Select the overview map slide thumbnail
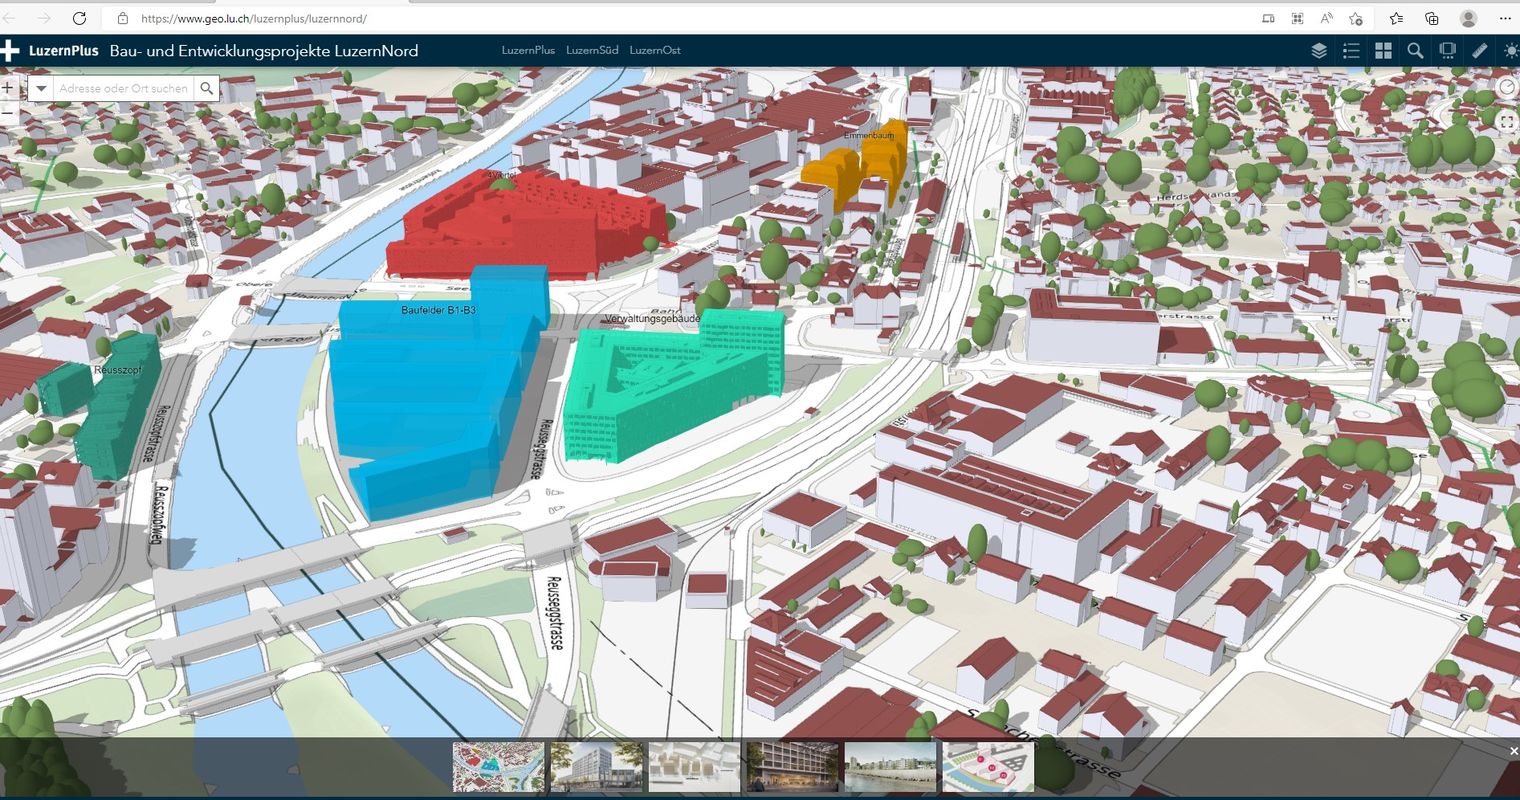This screenshot has width=1520, height=800. (x=498, y=767)
